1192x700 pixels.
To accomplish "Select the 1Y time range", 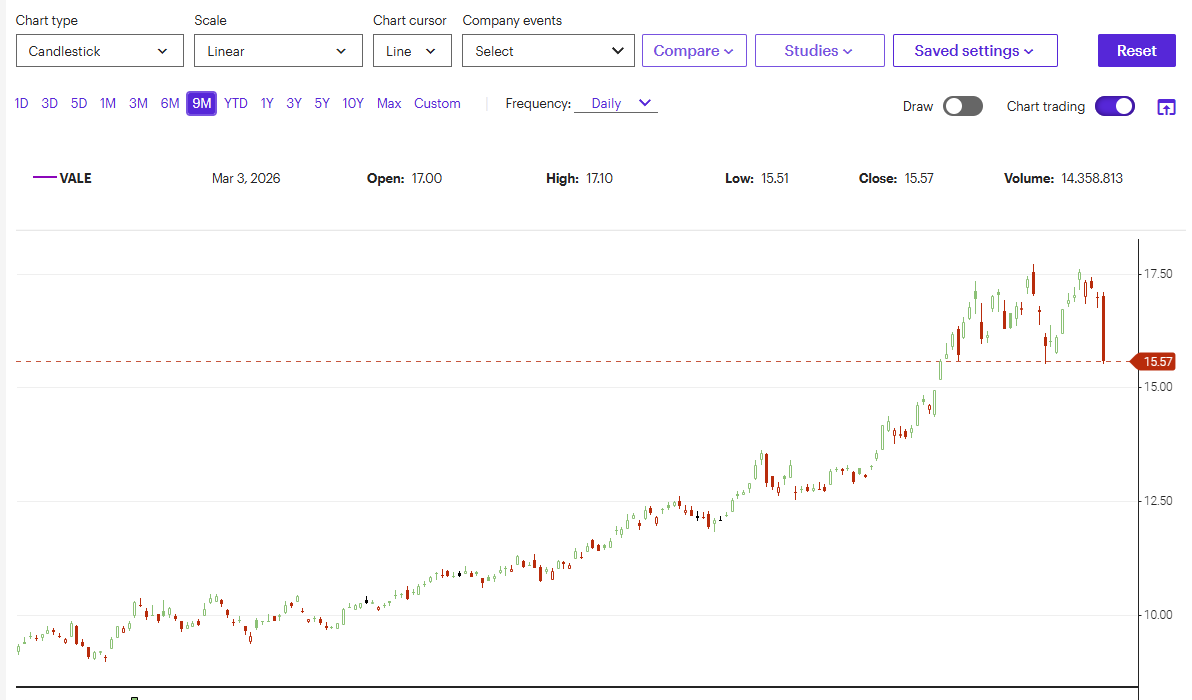I will click(x=267, y=103).
